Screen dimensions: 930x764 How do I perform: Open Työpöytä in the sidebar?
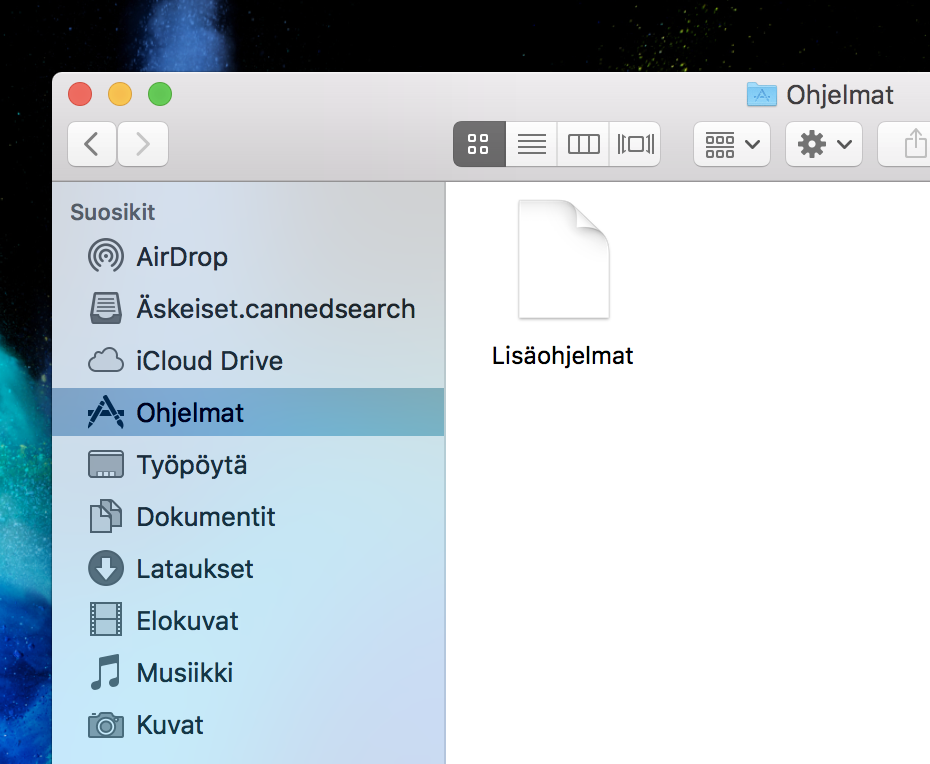tap(248, 464)
